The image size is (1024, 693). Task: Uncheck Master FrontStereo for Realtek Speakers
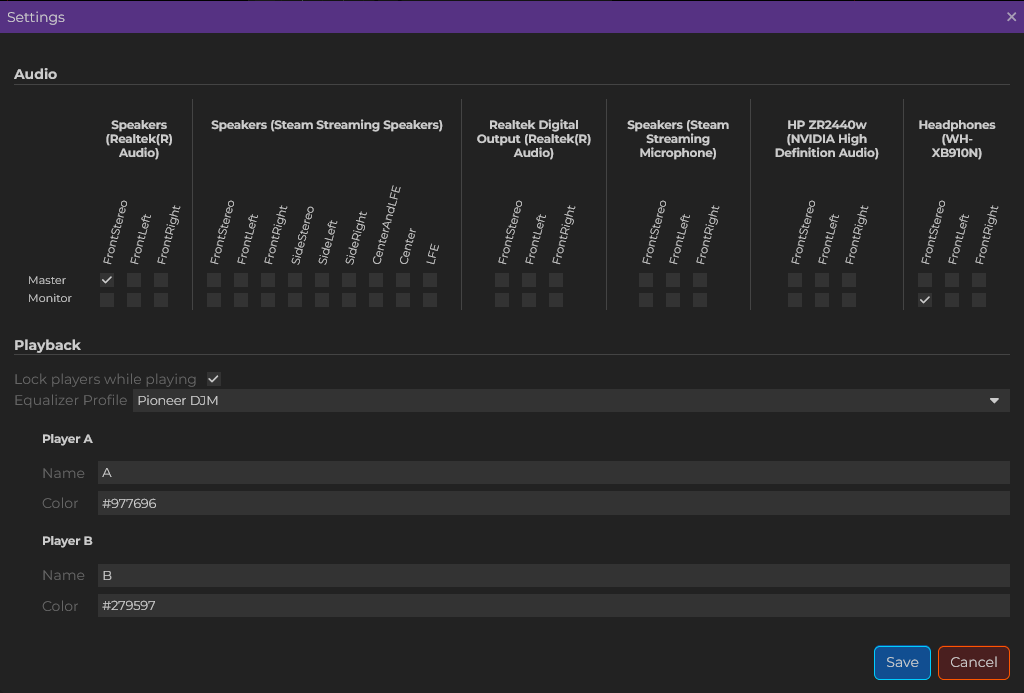point(107,280)
